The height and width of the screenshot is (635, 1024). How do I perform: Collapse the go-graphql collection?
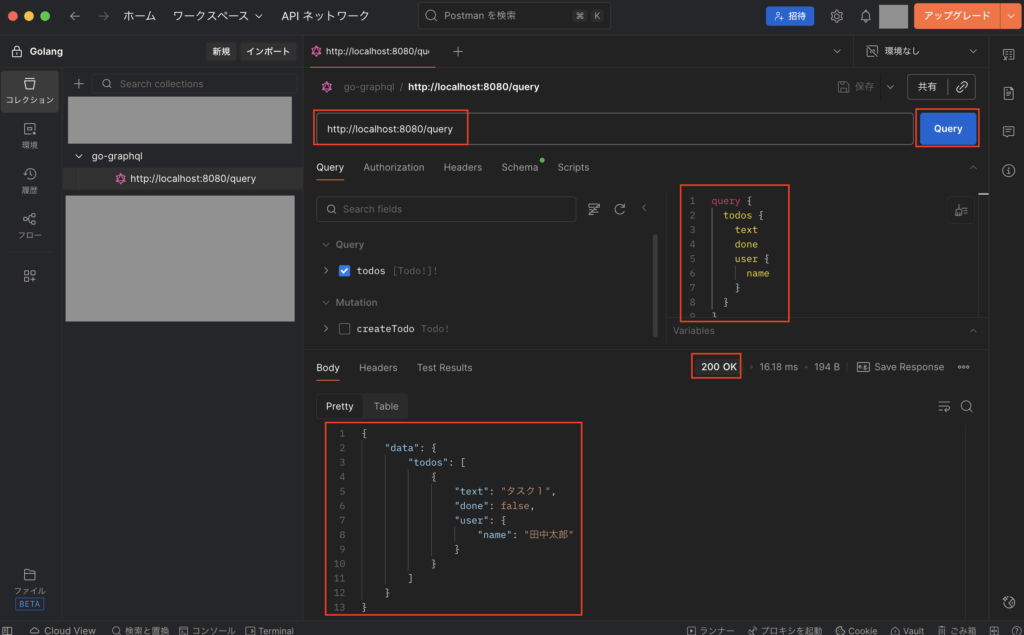pos(80,156)
